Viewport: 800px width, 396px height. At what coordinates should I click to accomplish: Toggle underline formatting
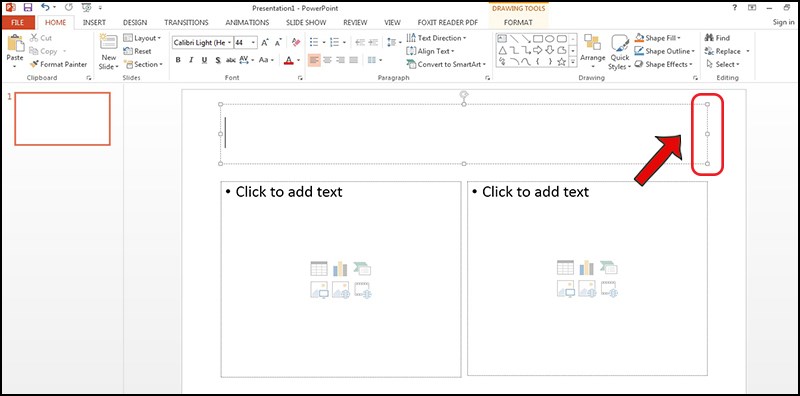204,60
